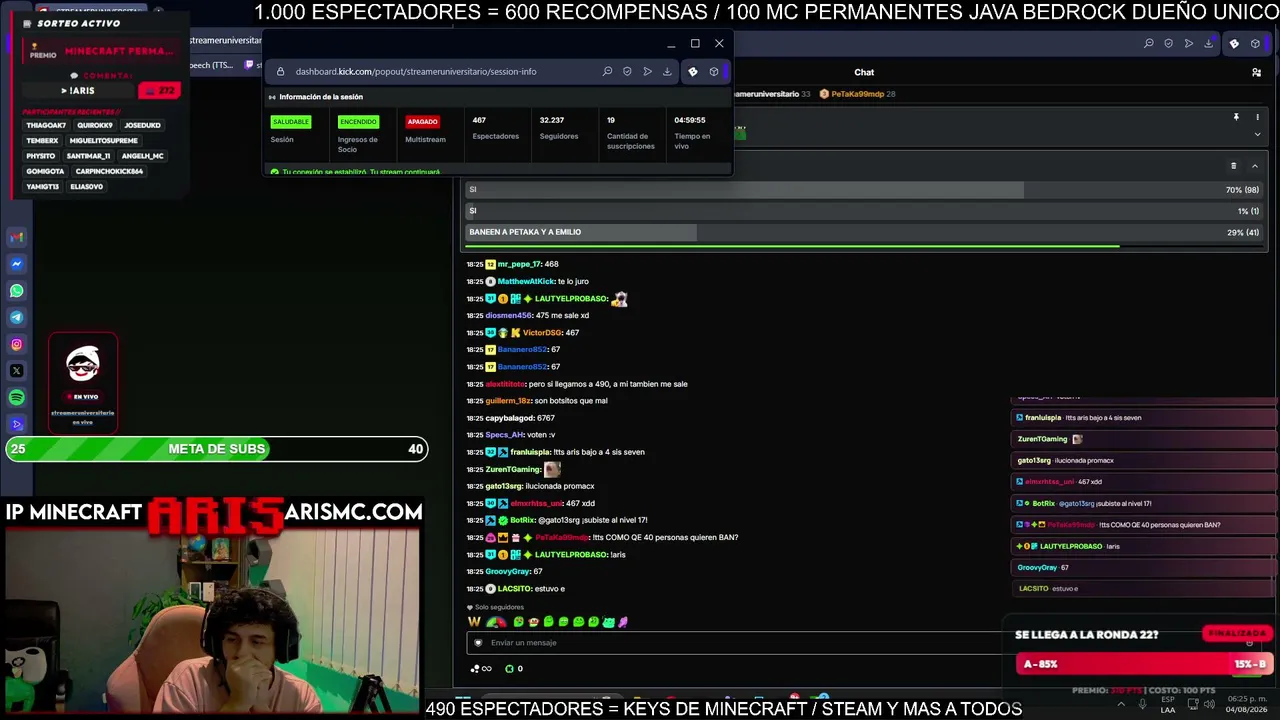The height and width of the screenshot is (720, 1280).
Task: Click the streameruniversitario avatar thumbnail
Action: tap(83, 364)
